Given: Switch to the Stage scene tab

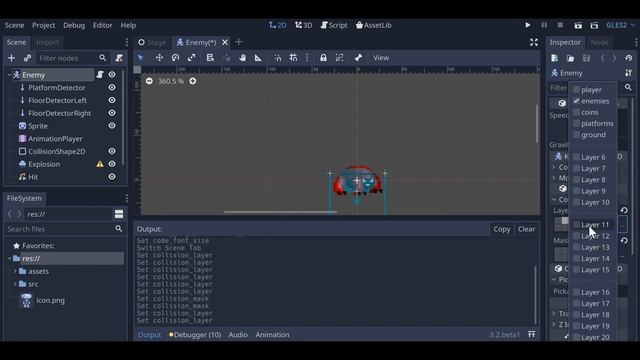Looking at the screenshot, I should click(x=152, y=42).
